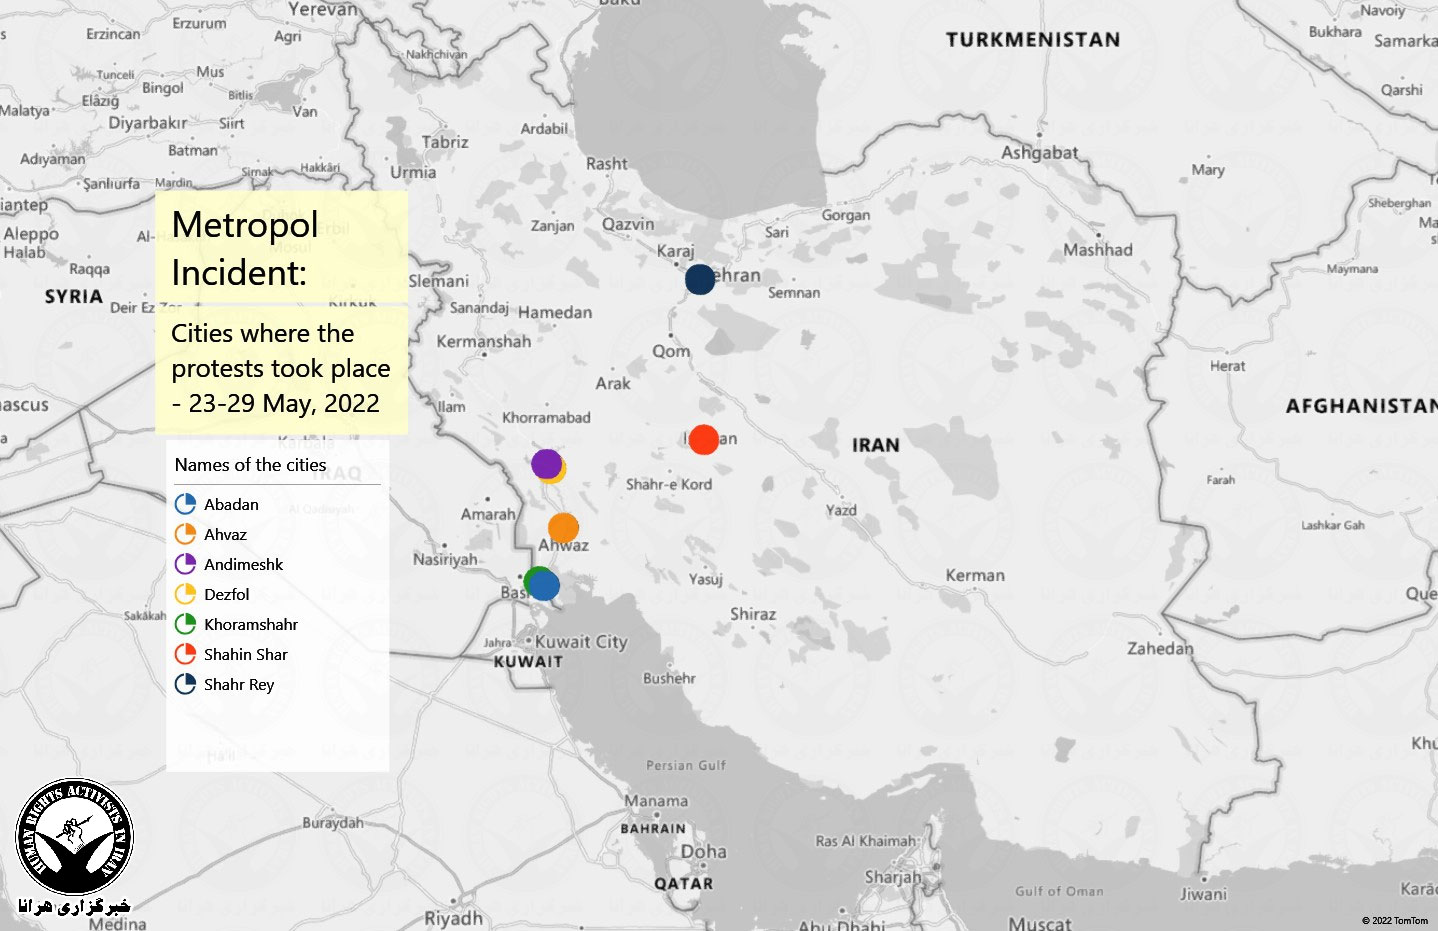Click the dark navy marker near Tehran

pos(700,279)
